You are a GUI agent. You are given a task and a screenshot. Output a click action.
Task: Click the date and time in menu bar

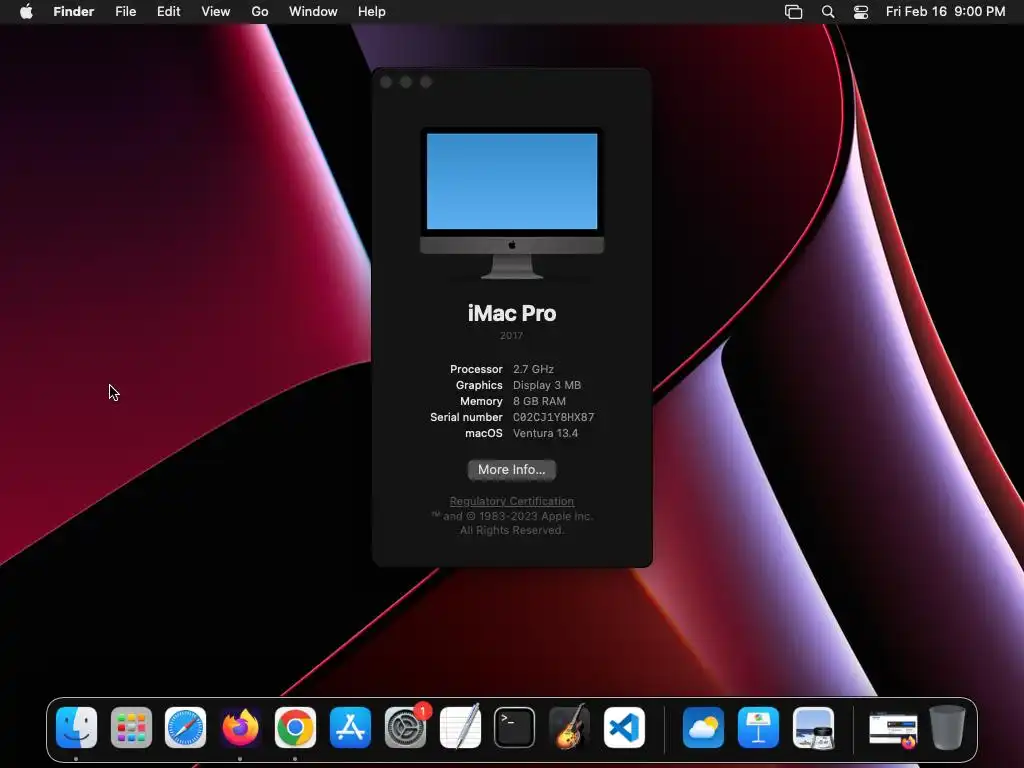coord(946,12)
